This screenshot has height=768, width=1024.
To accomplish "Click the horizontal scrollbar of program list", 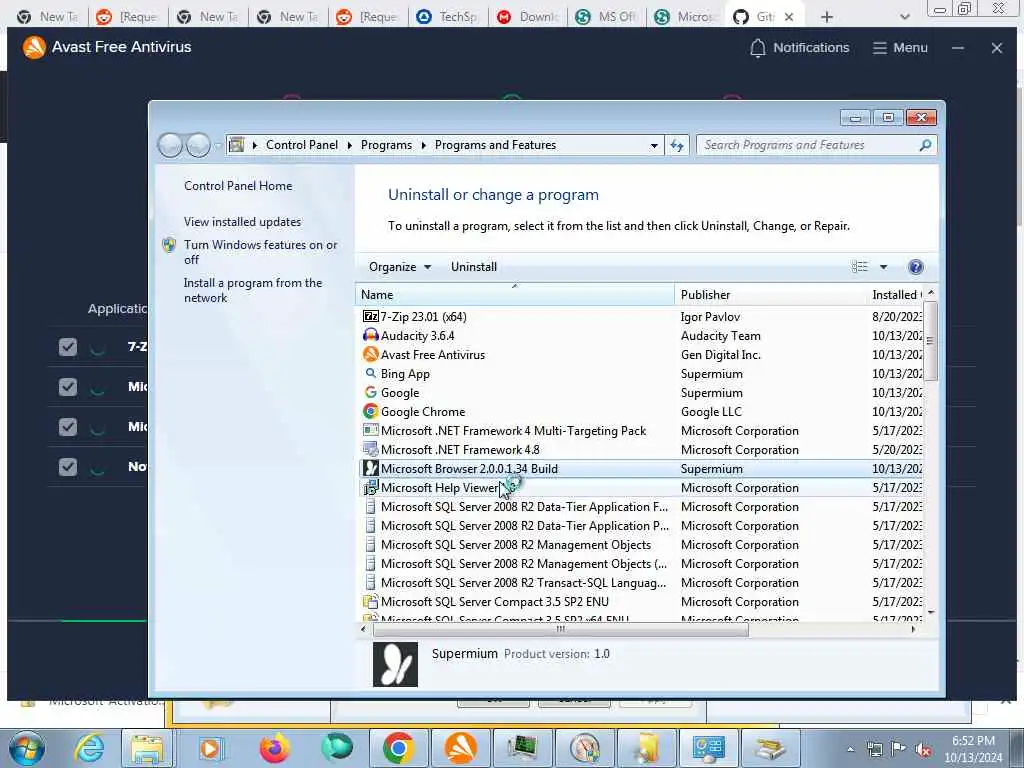I will tap(560, 630).
